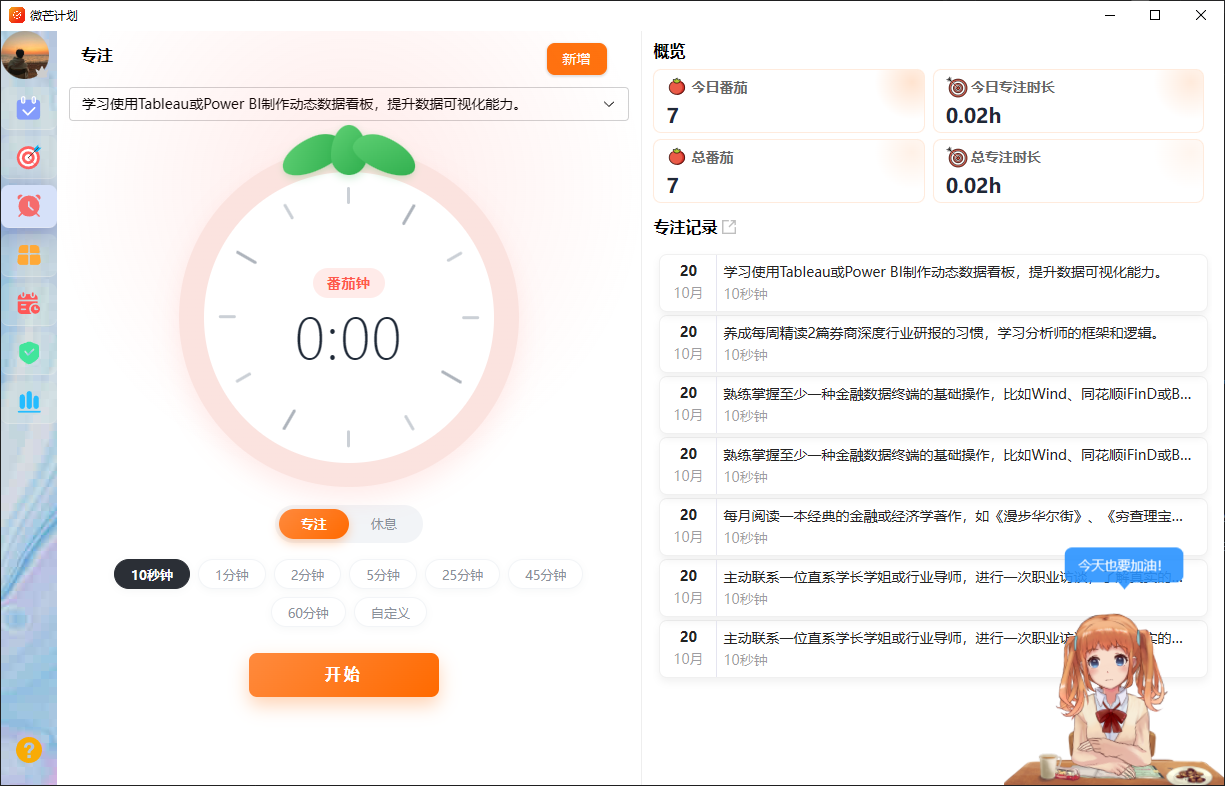Open the 今日番茄 overview card
Image resolution: width=1225 pixels, height=786 pixels.
tap(789, 101)
